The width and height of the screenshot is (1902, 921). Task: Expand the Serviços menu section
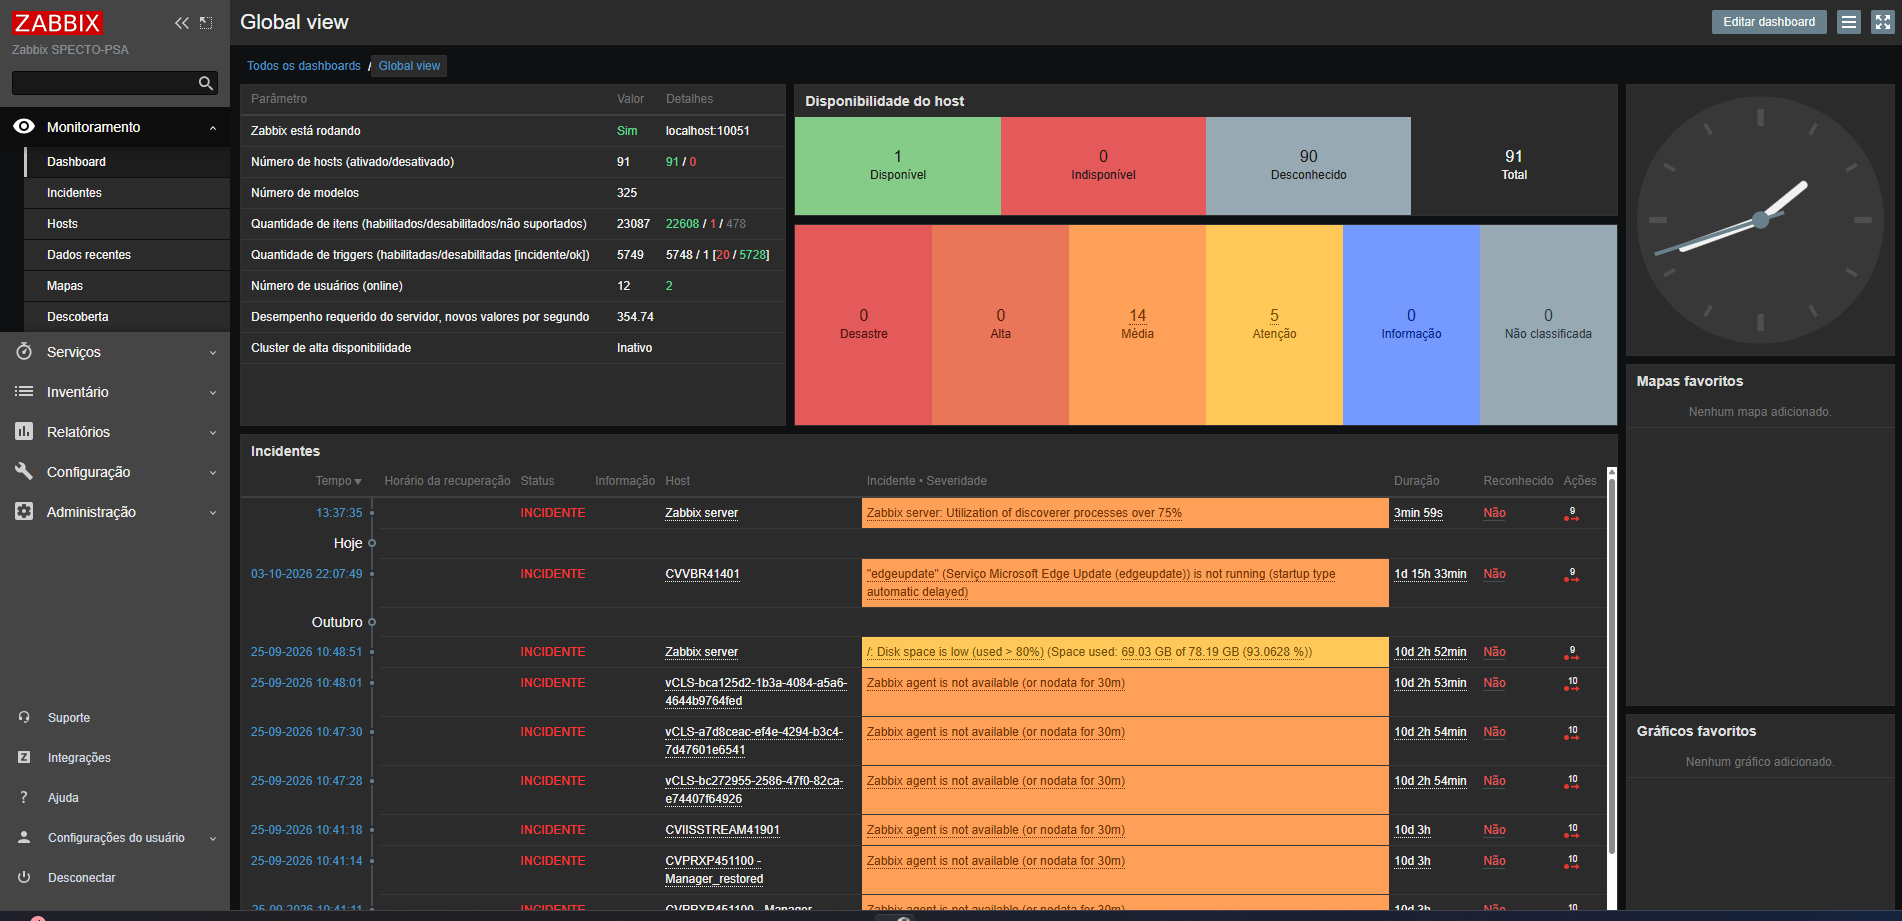(213, 352)
